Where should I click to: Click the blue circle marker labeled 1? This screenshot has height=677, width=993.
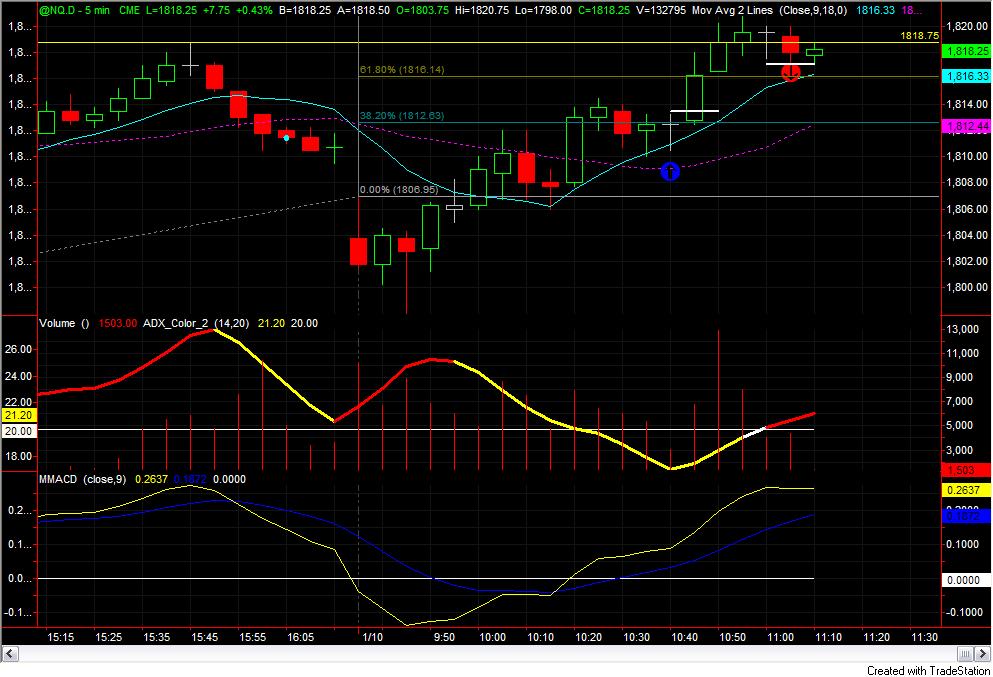point(670,172)
